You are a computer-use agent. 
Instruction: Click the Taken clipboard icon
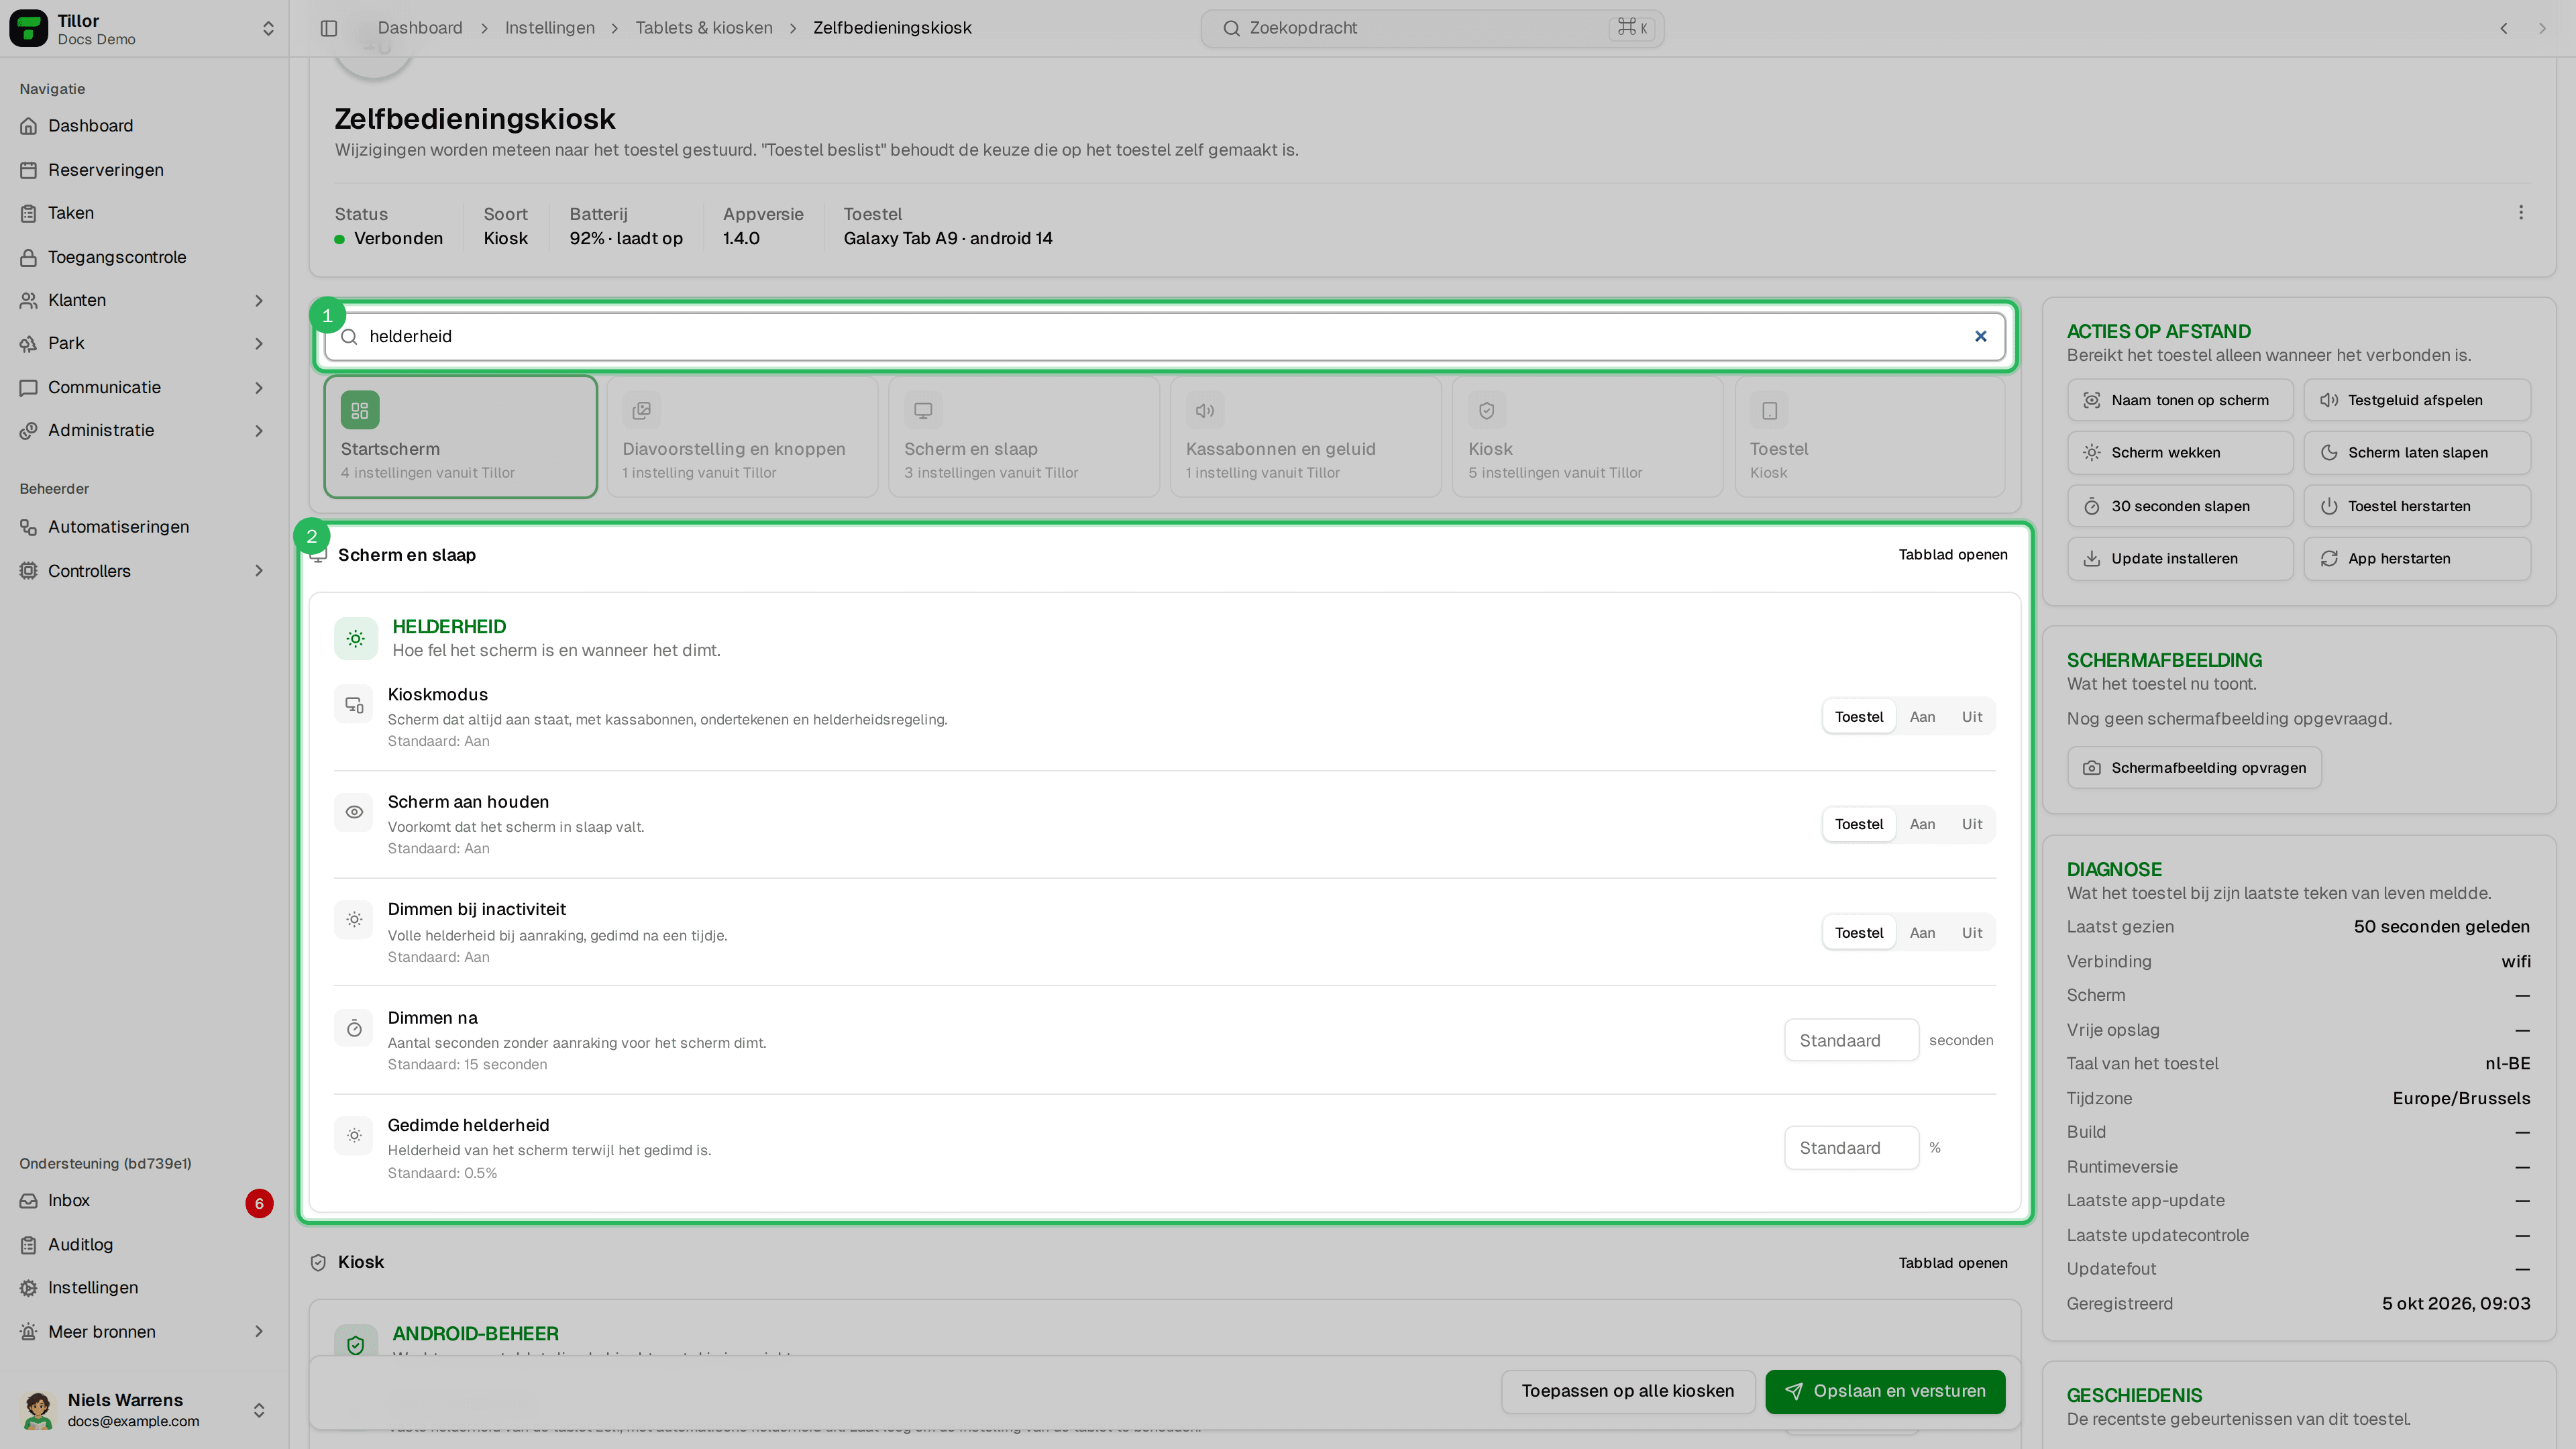click(x=29, y=213)
